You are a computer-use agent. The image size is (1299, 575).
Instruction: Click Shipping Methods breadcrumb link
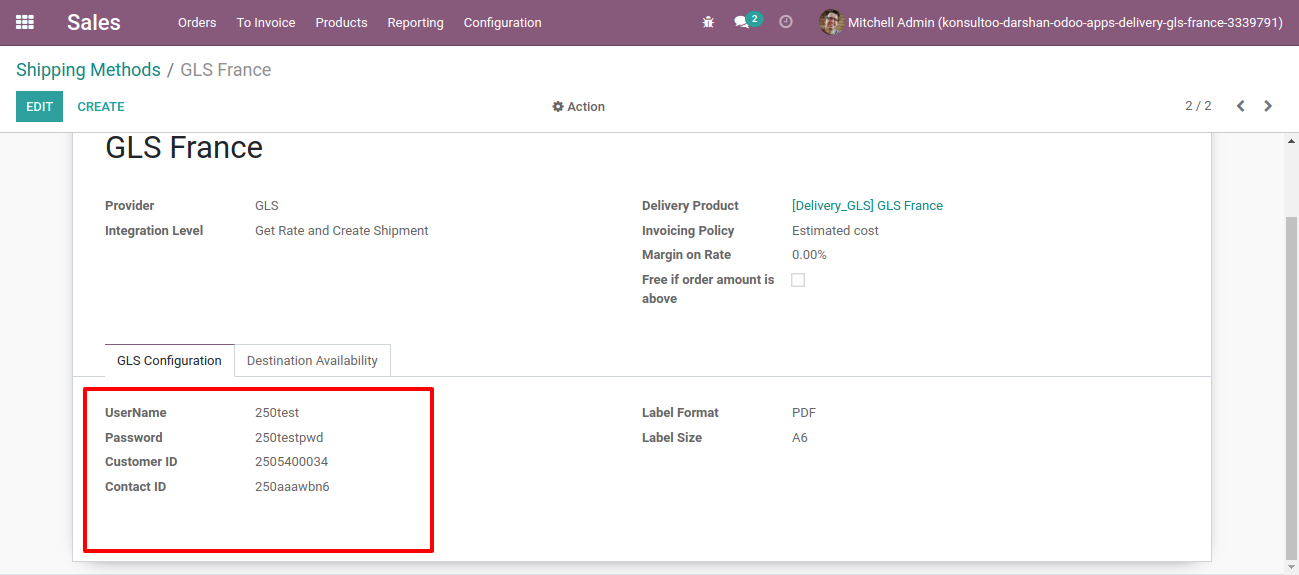tap(88, 70)
